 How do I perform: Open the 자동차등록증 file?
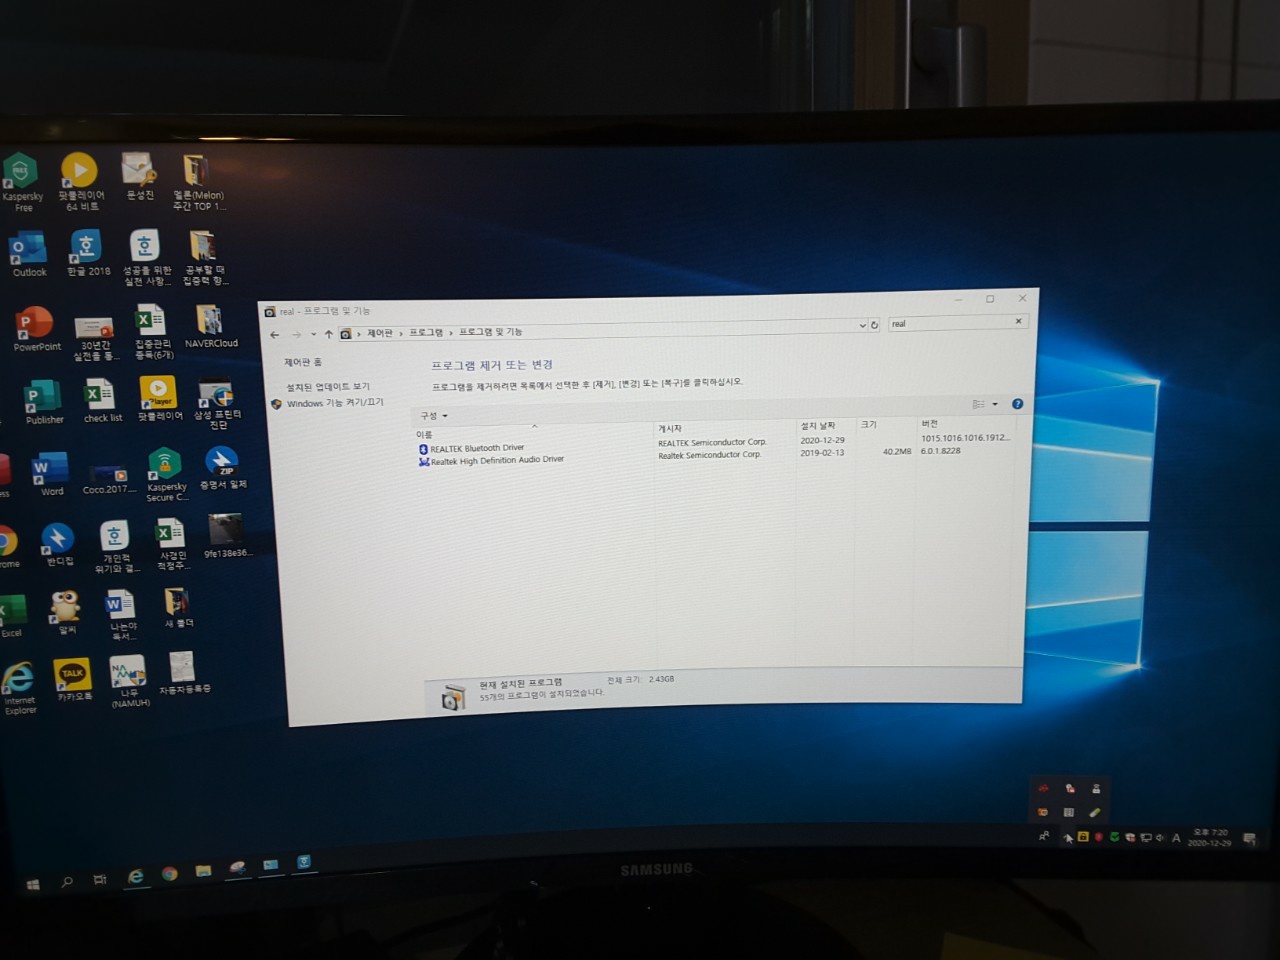tap(184, 672)
